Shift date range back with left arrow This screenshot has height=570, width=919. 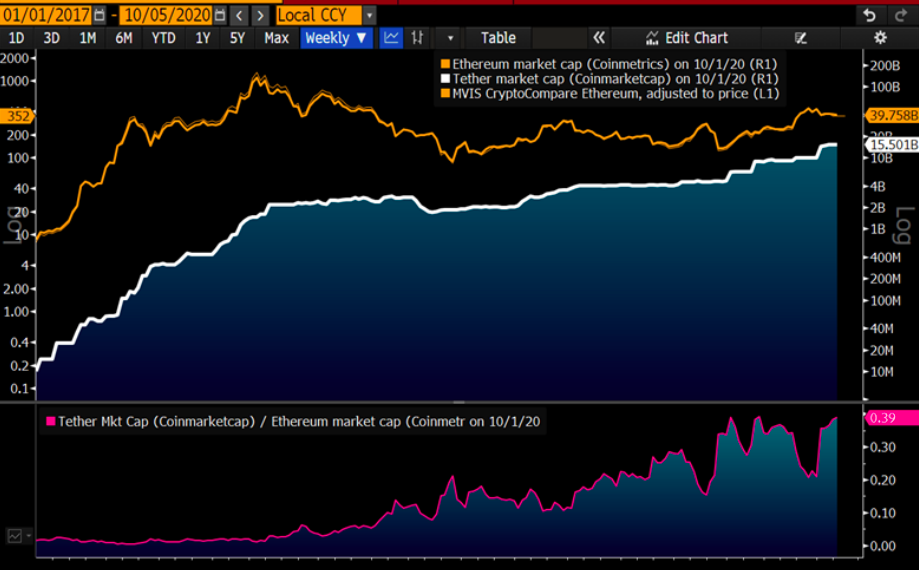[238, 15]
